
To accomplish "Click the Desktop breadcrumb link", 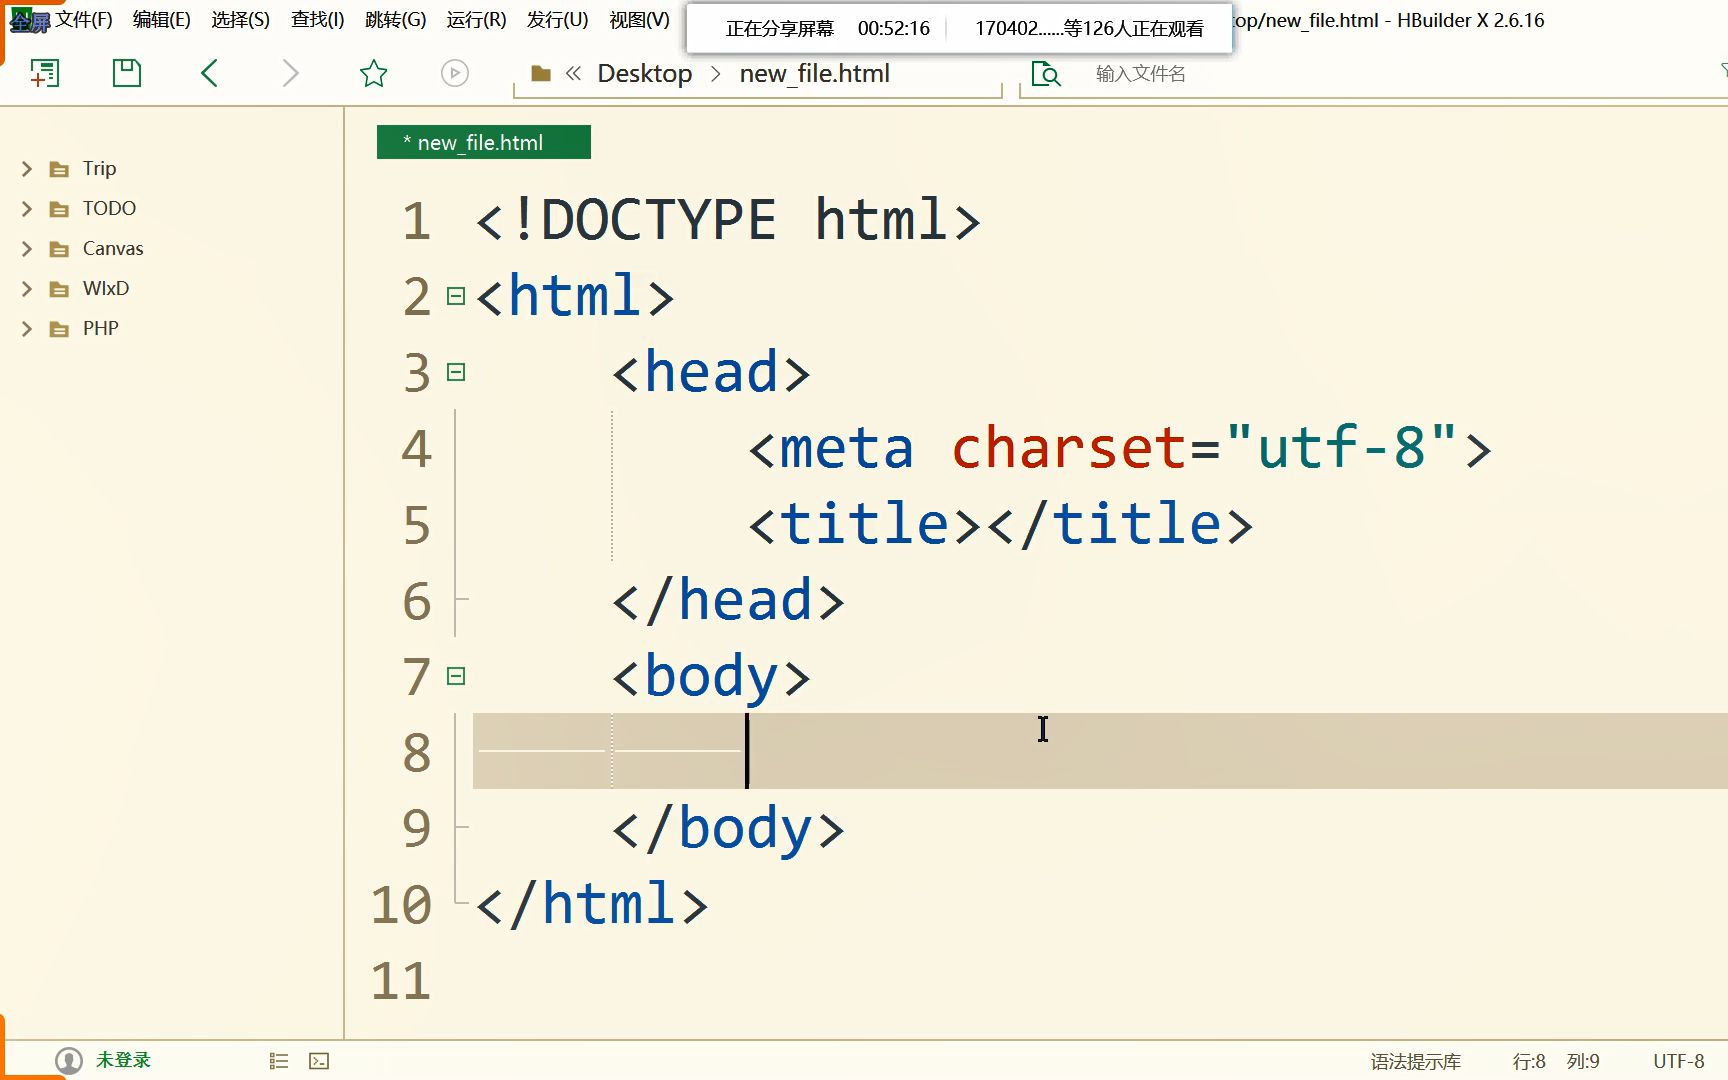I will click(x=645, y=73).
